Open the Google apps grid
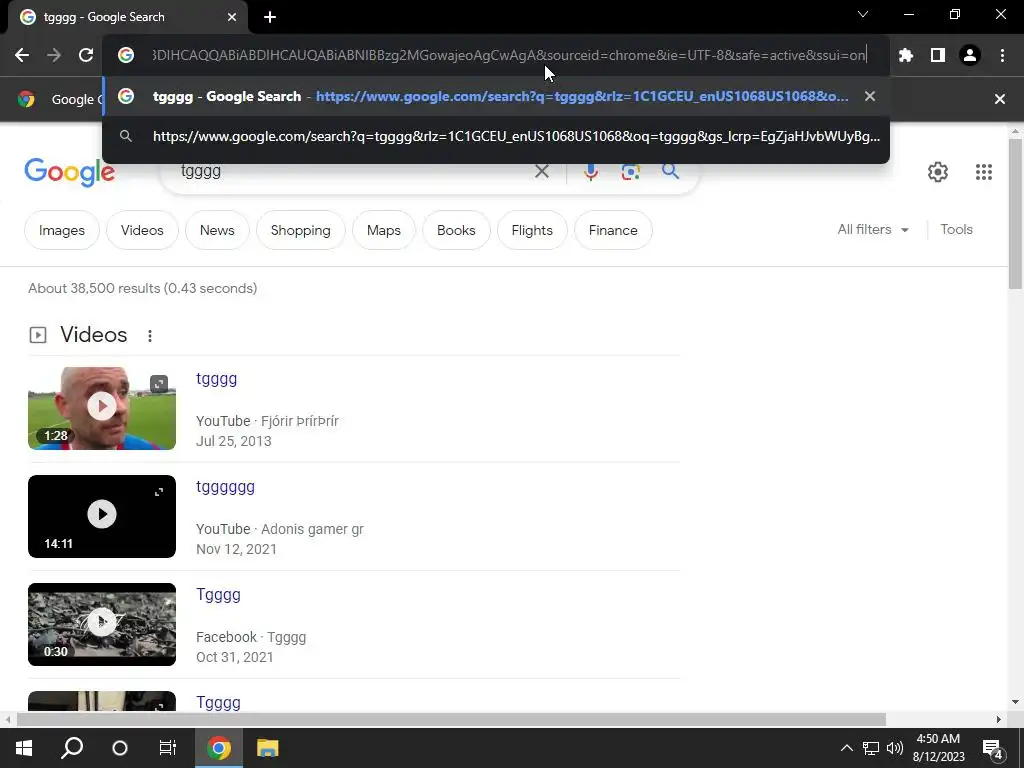 tap(984, 172)
